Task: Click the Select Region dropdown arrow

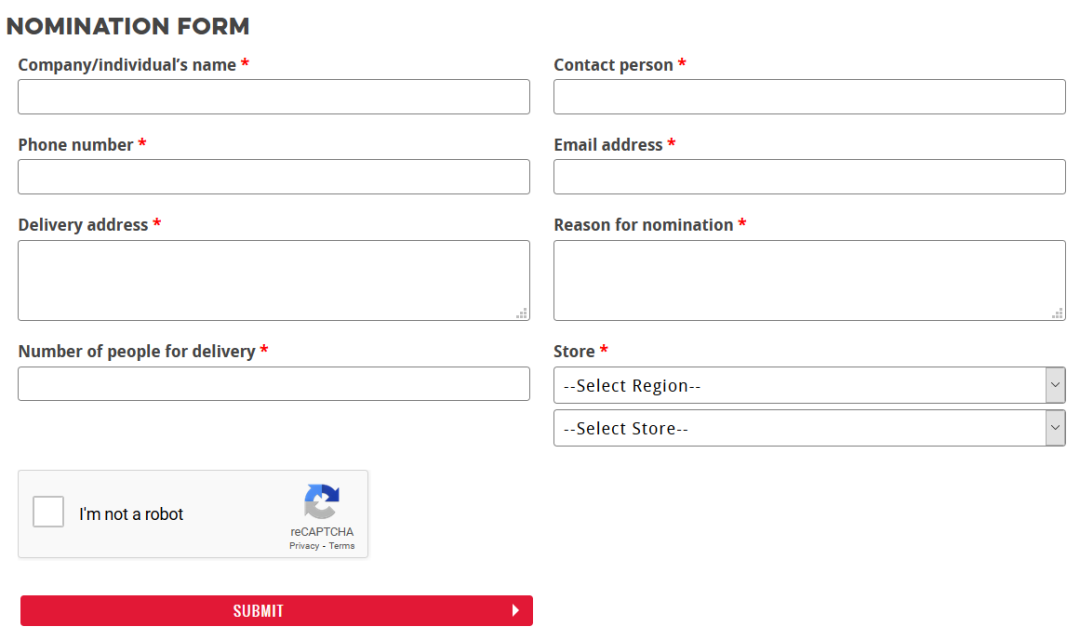Action: [1055, 385]
